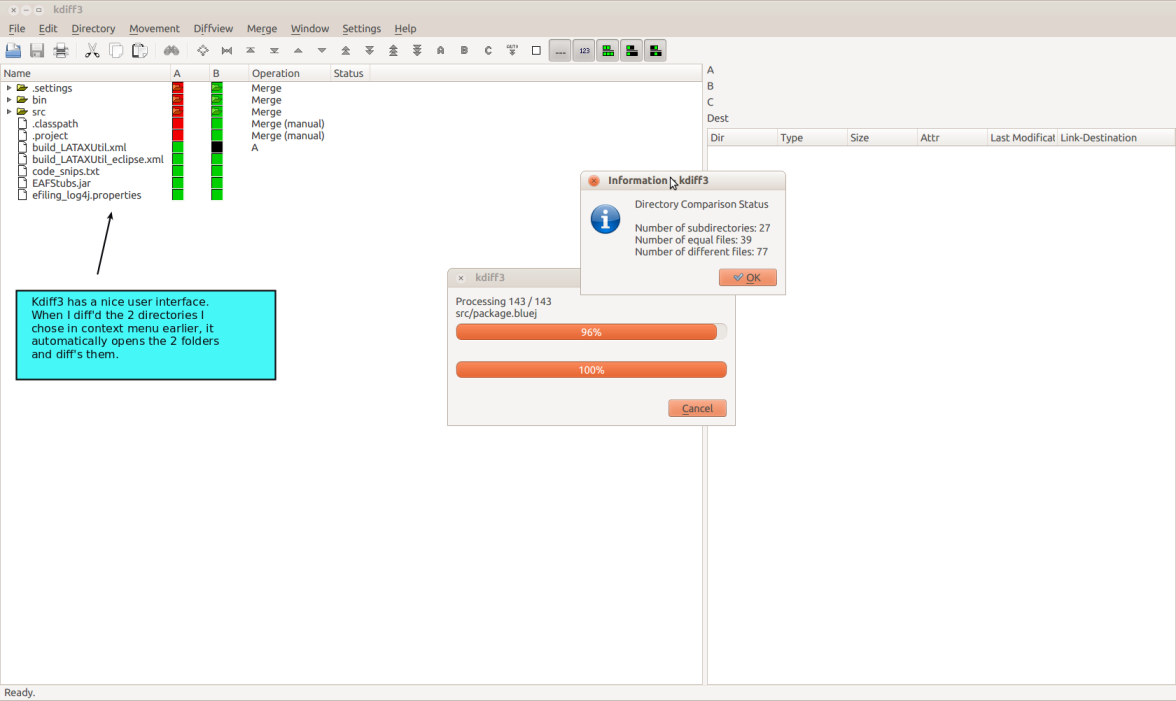This screenshot has height=701, width=1176.
Task: Jump to previous conflict with double up arrow
Action: [x=346, y=50]
